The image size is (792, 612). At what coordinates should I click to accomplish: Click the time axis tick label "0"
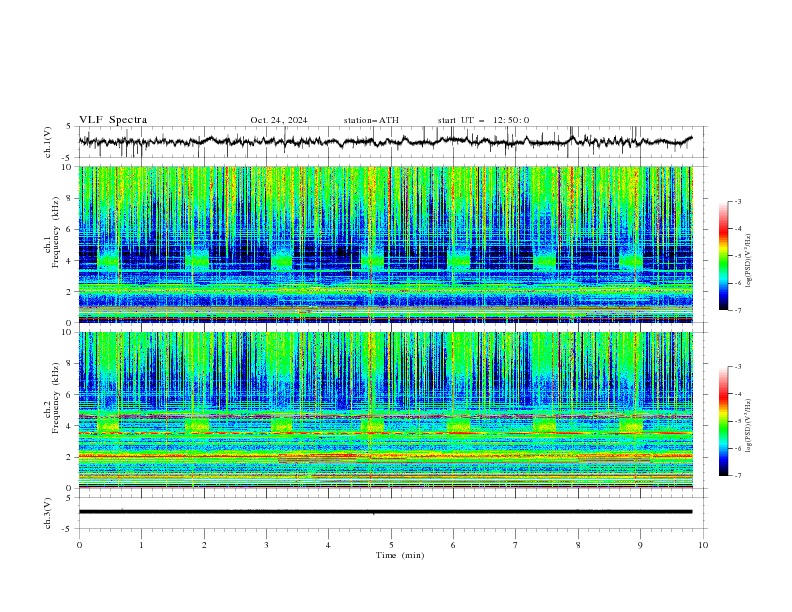[79, 545]
